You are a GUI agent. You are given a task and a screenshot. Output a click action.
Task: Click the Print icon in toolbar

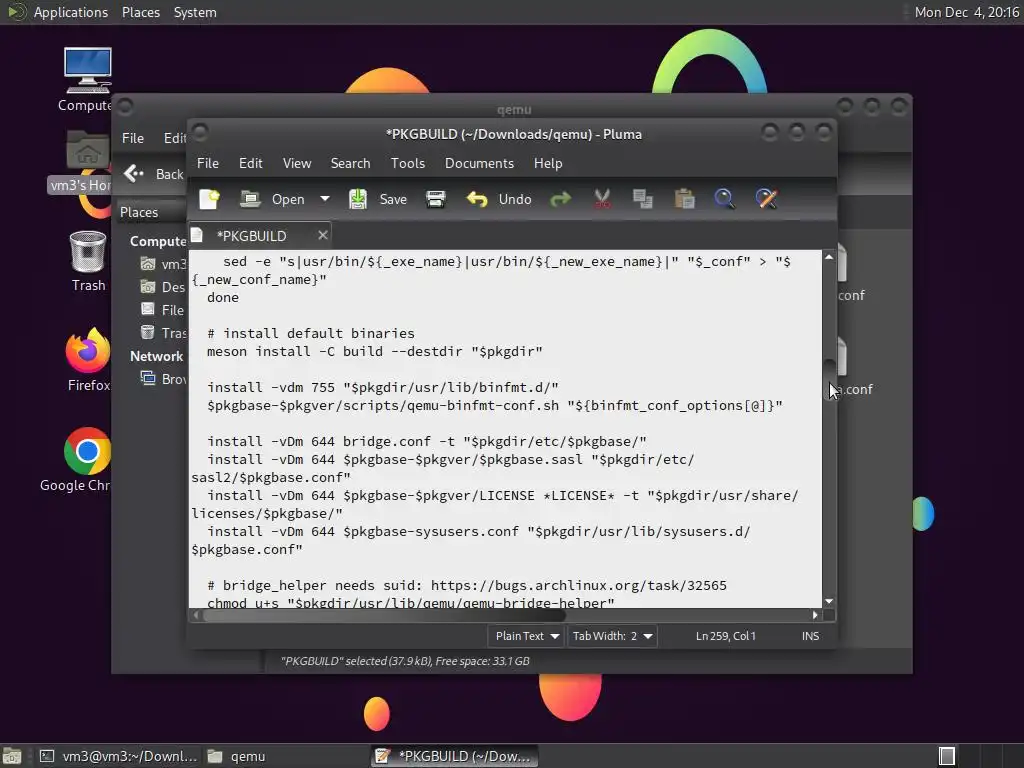(436, 199)
